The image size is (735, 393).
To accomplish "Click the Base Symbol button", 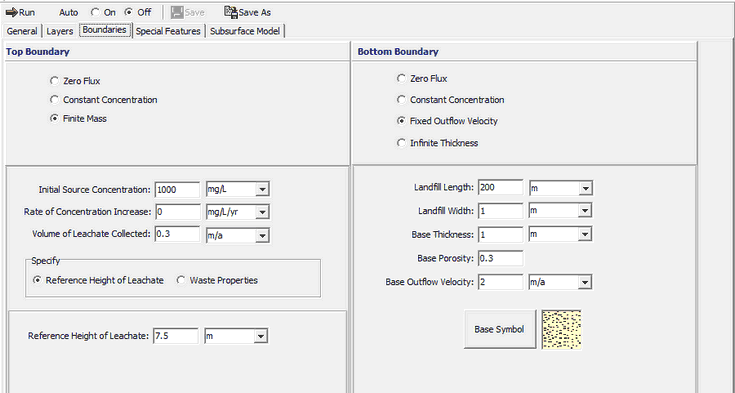I will (500, 329).
